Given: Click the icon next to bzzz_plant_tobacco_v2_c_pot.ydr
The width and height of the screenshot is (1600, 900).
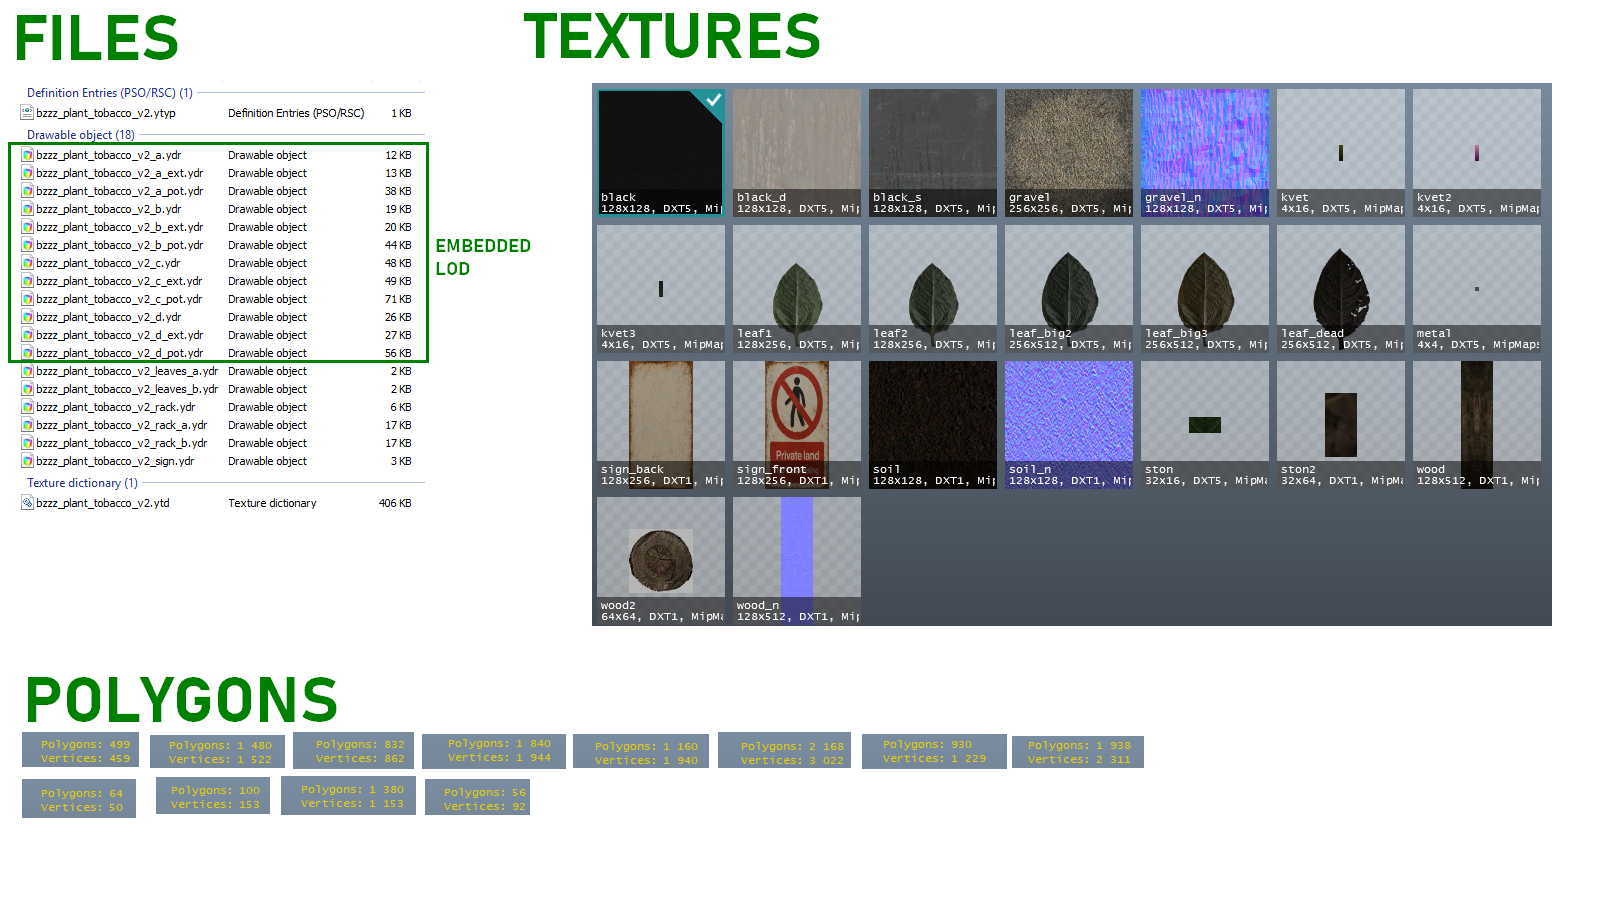Looking at the screenshot, I should click(x=28, y=299).
